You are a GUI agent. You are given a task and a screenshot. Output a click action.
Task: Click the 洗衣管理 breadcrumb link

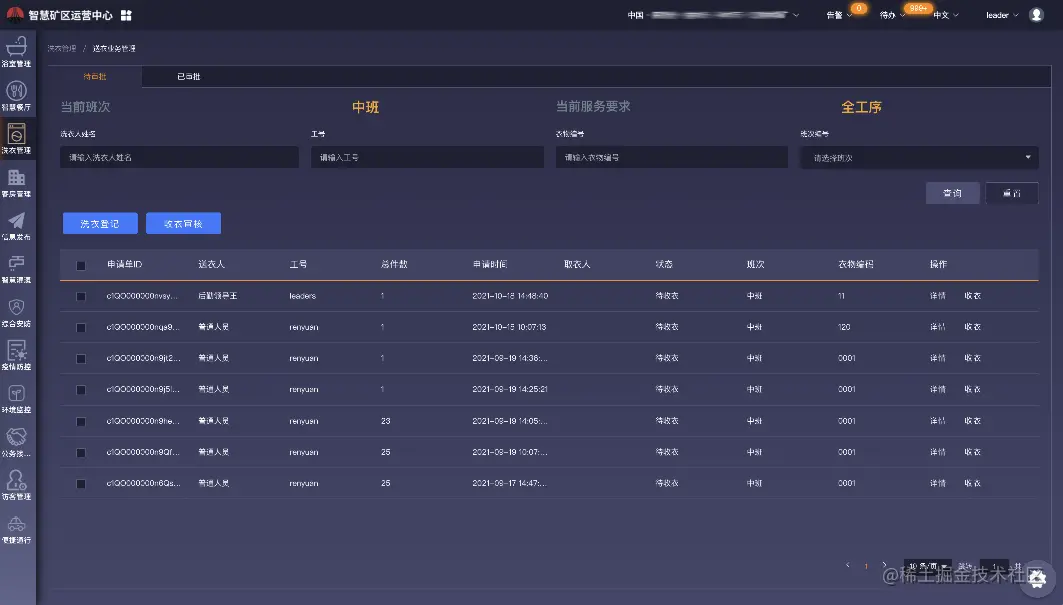click(x=62, y=48)
